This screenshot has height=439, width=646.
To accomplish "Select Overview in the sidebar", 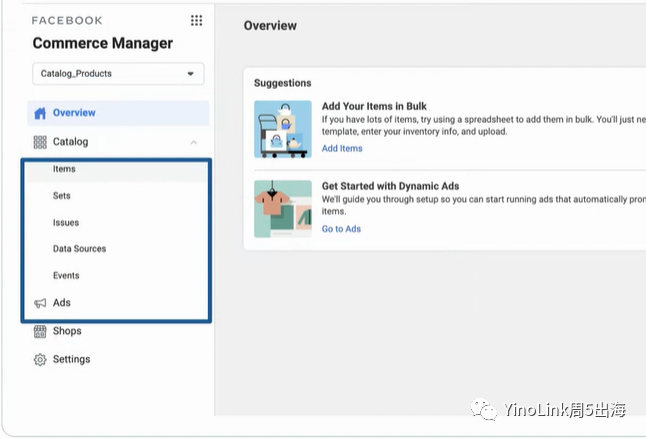I will [x=118, y=113].
